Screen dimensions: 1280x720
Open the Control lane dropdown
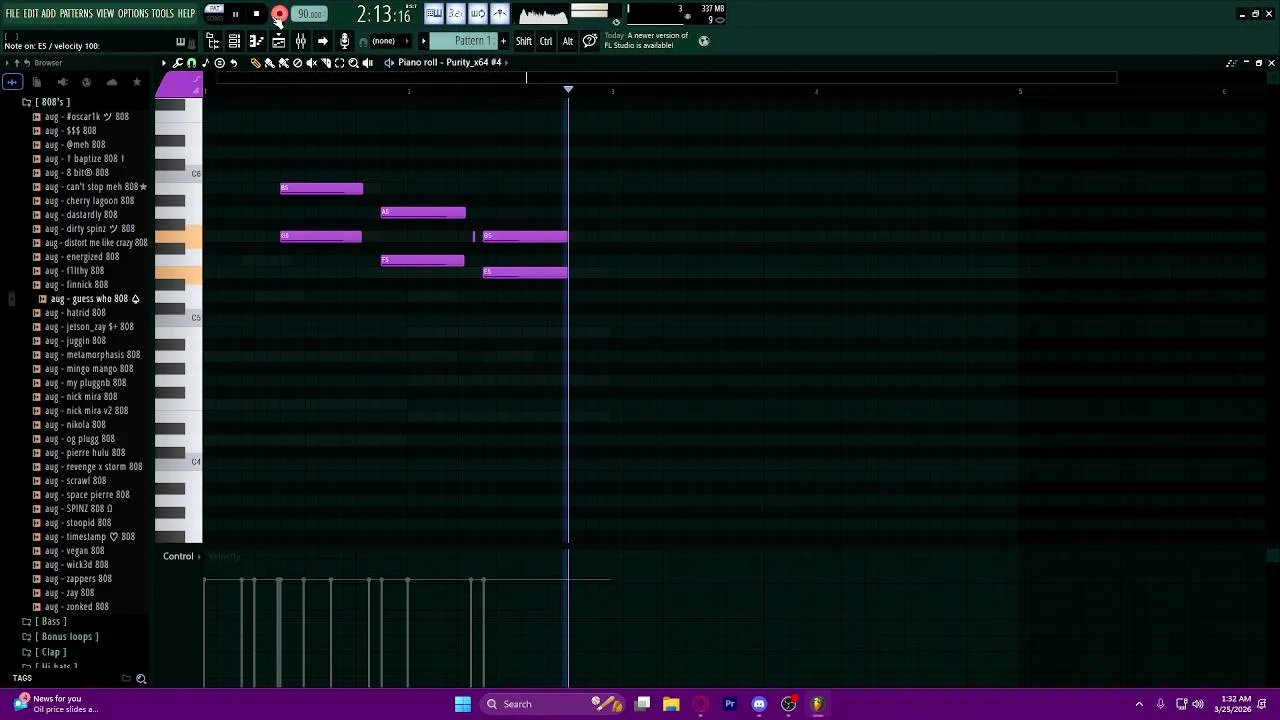(182, 556)
